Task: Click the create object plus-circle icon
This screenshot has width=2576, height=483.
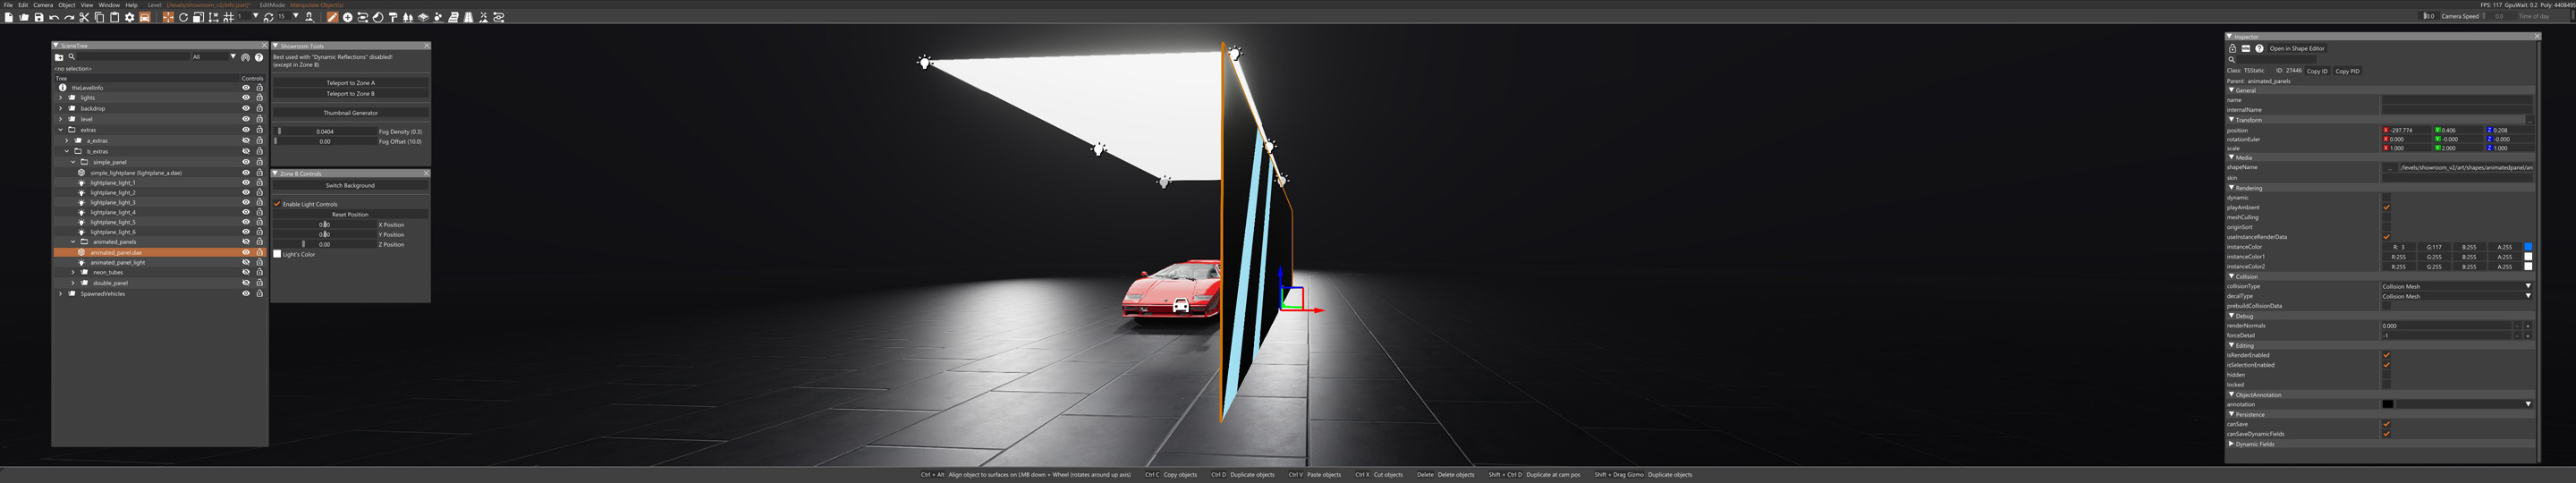Action: pyautogui.click(x=347, y=17)
